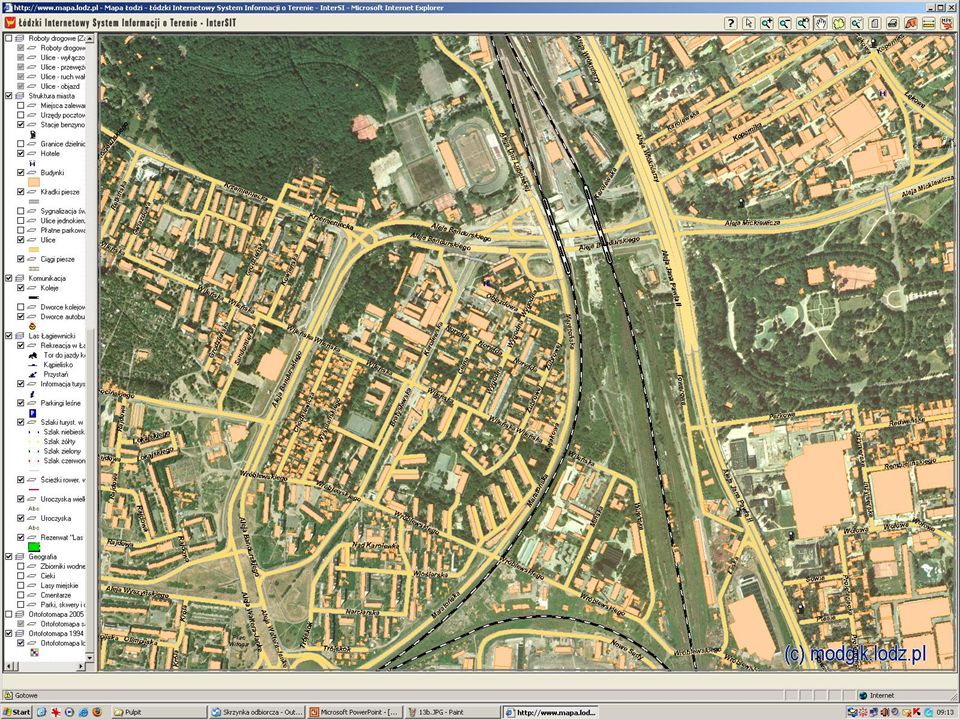This screenshot has height=720, width=960.
Task: Click the Hotele blue H legend symbol
Action: click(x=32, y=163)
